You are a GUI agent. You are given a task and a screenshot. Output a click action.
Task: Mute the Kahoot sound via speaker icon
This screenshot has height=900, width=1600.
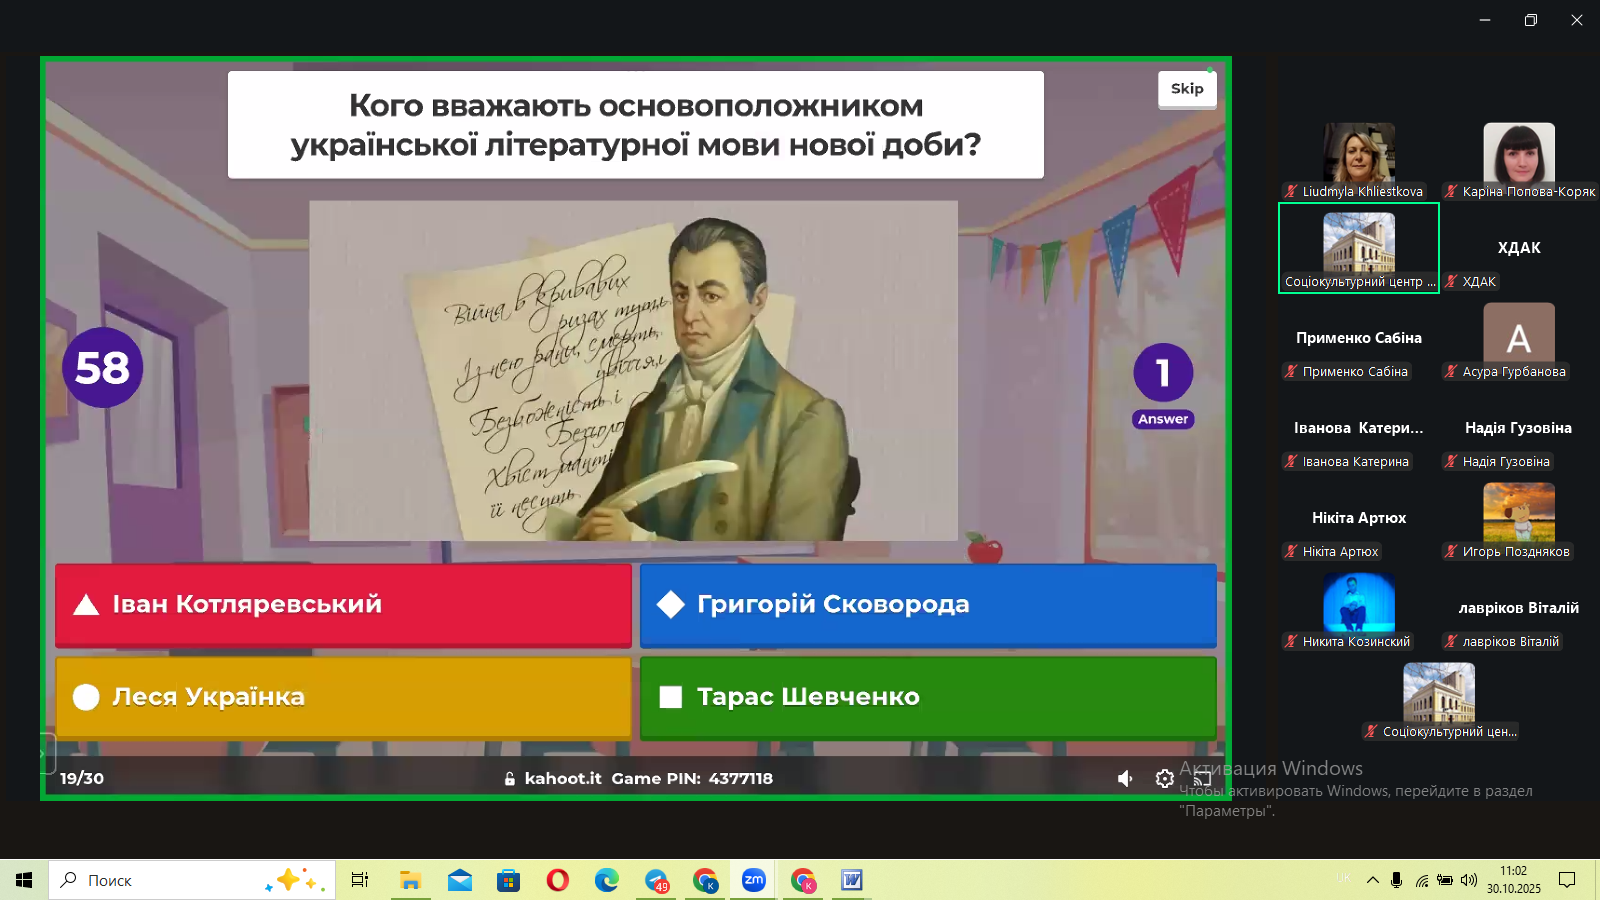pyautogui.click(x=1125, y=778)
